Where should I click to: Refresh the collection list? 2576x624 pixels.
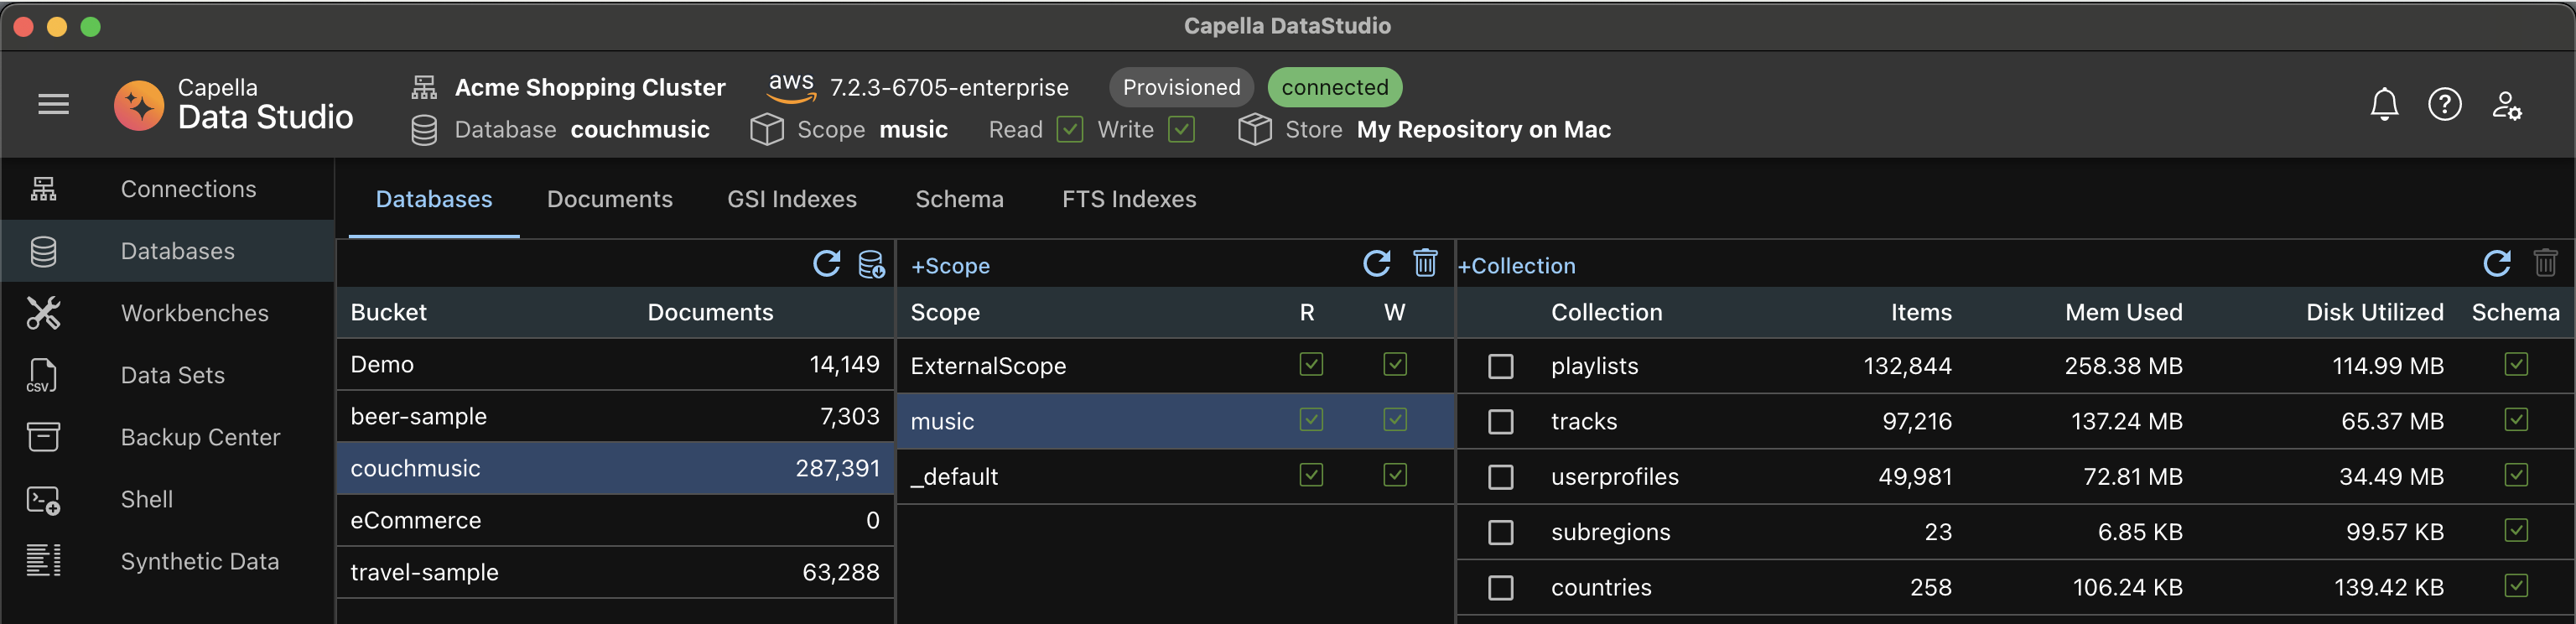point(2496,264)
